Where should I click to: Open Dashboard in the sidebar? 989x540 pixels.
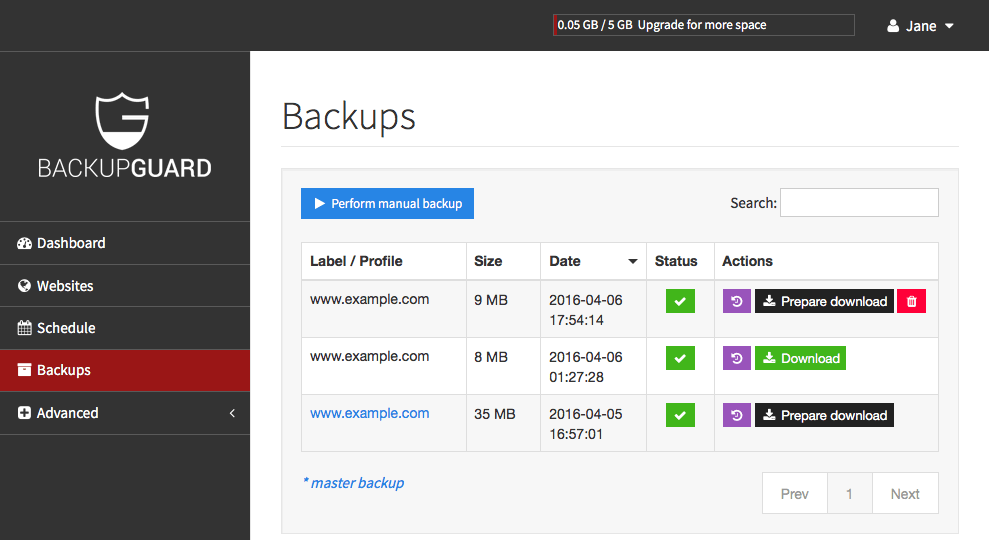point(125,243)
